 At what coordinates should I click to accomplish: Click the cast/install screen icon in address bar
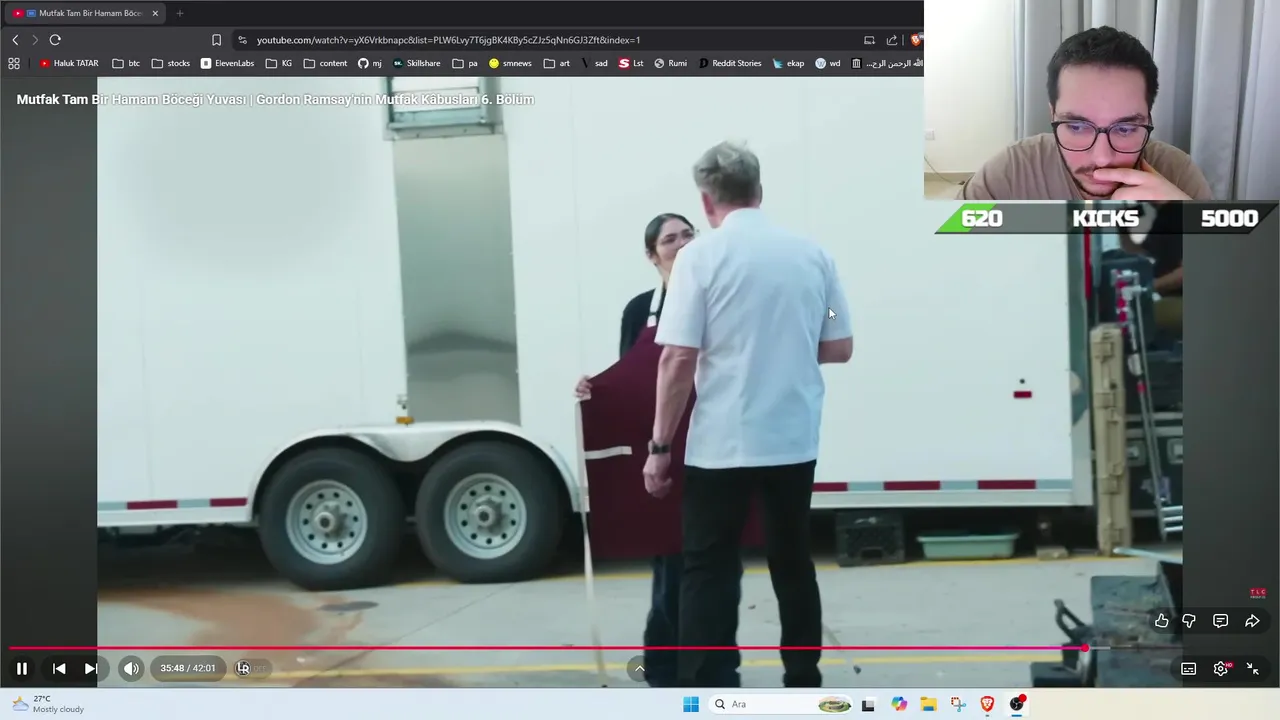[869, 40]
